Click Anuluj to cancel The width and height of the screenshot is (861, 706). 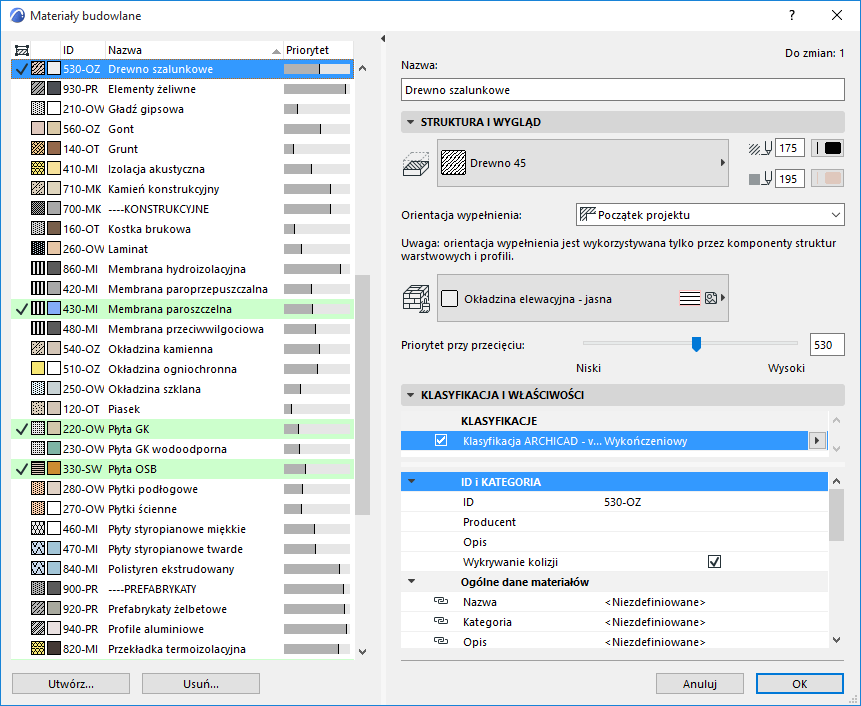coord(700,683)
